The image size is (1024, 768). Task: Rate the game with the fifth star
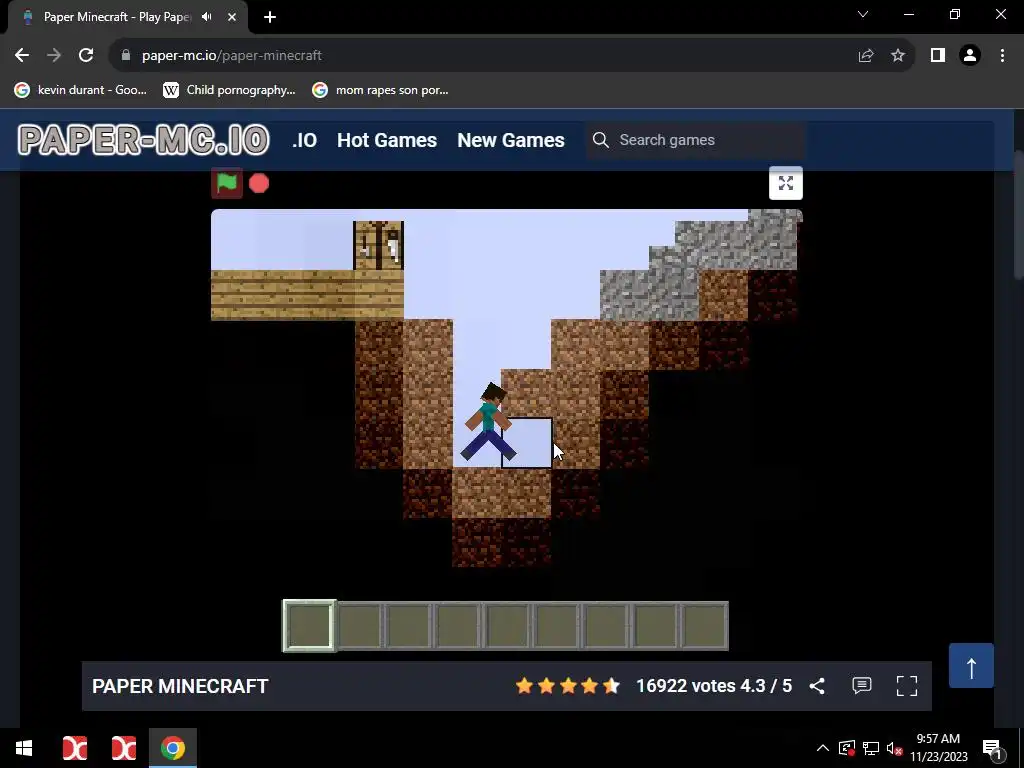(x=611, y=686)
